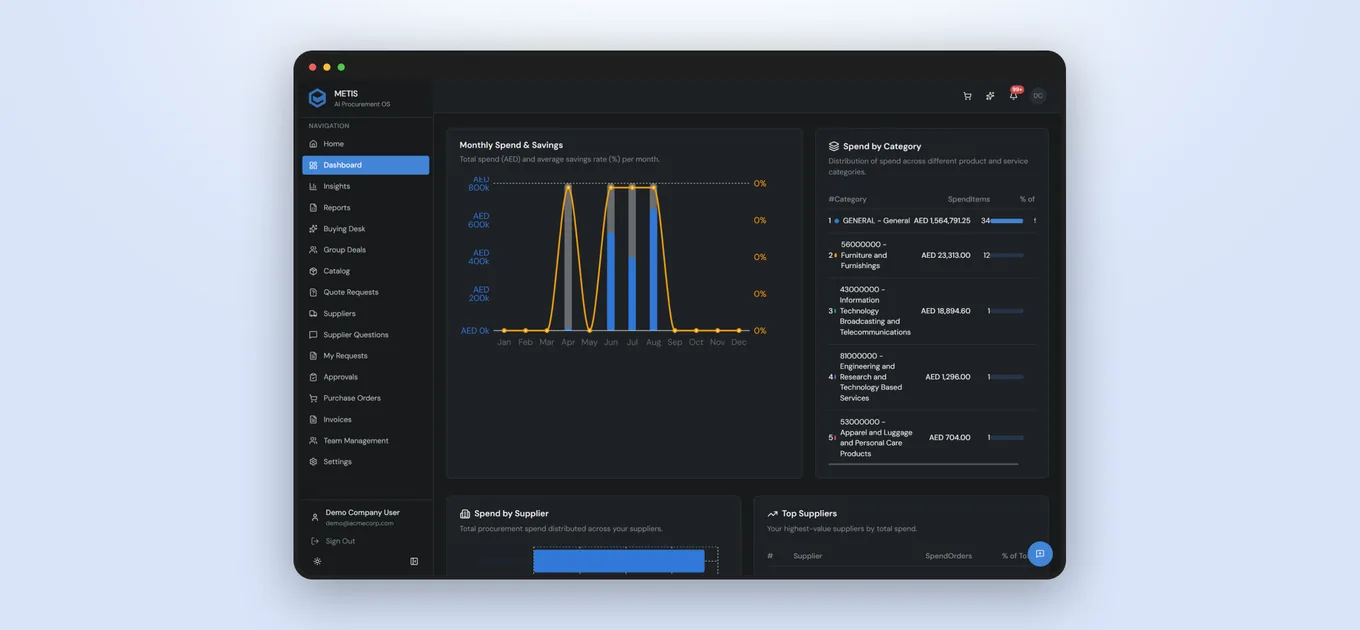Click the Top Suppliers trend icon
Viewport: 1360px width, 630px height.
tap(772, 514)
